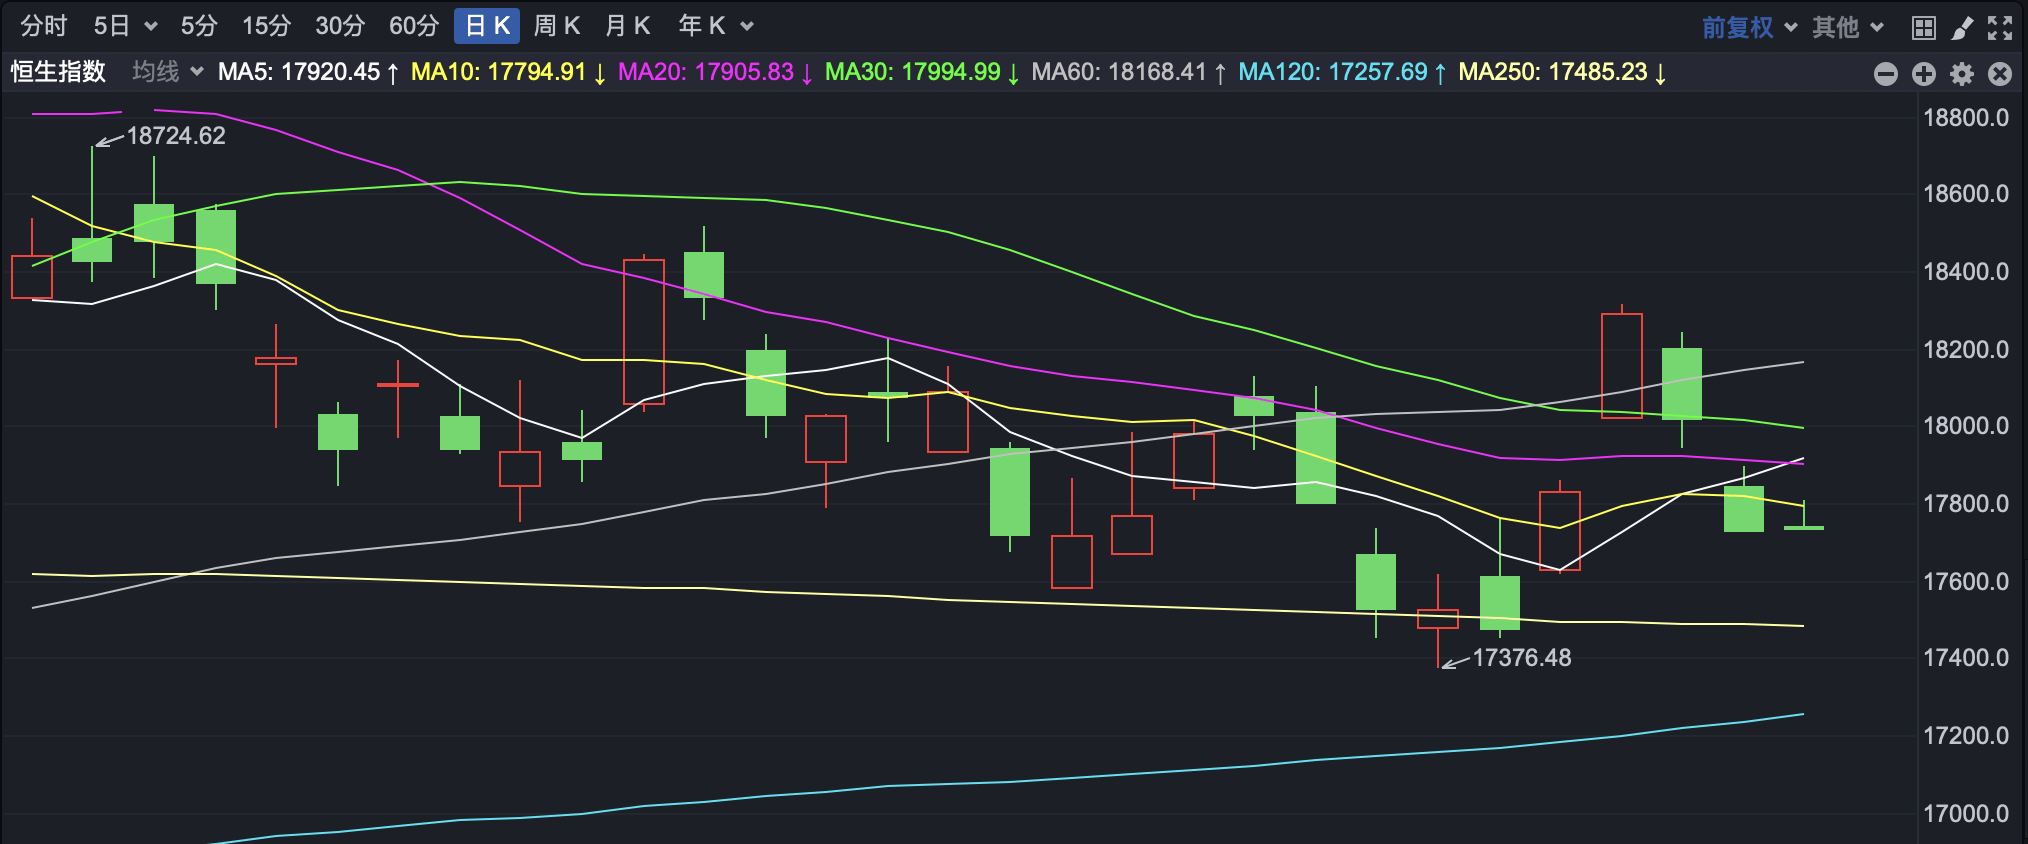Click the MA30: 17994.99 label
Viewport: 2028px width, 844px height.
pyautogui.click(x=922, y=72)
